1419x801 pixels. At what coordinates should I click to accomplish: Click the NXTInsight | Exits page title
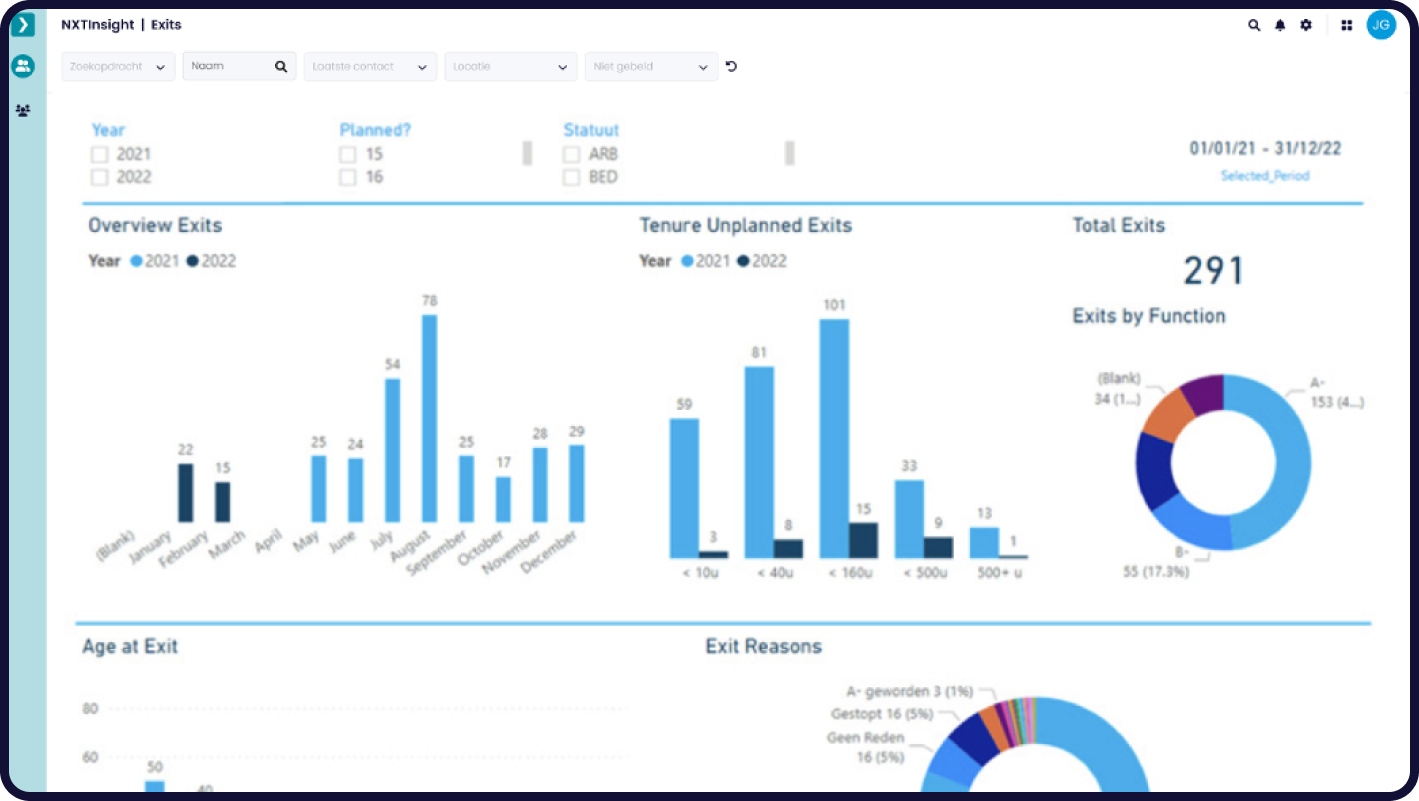[121, 25]
